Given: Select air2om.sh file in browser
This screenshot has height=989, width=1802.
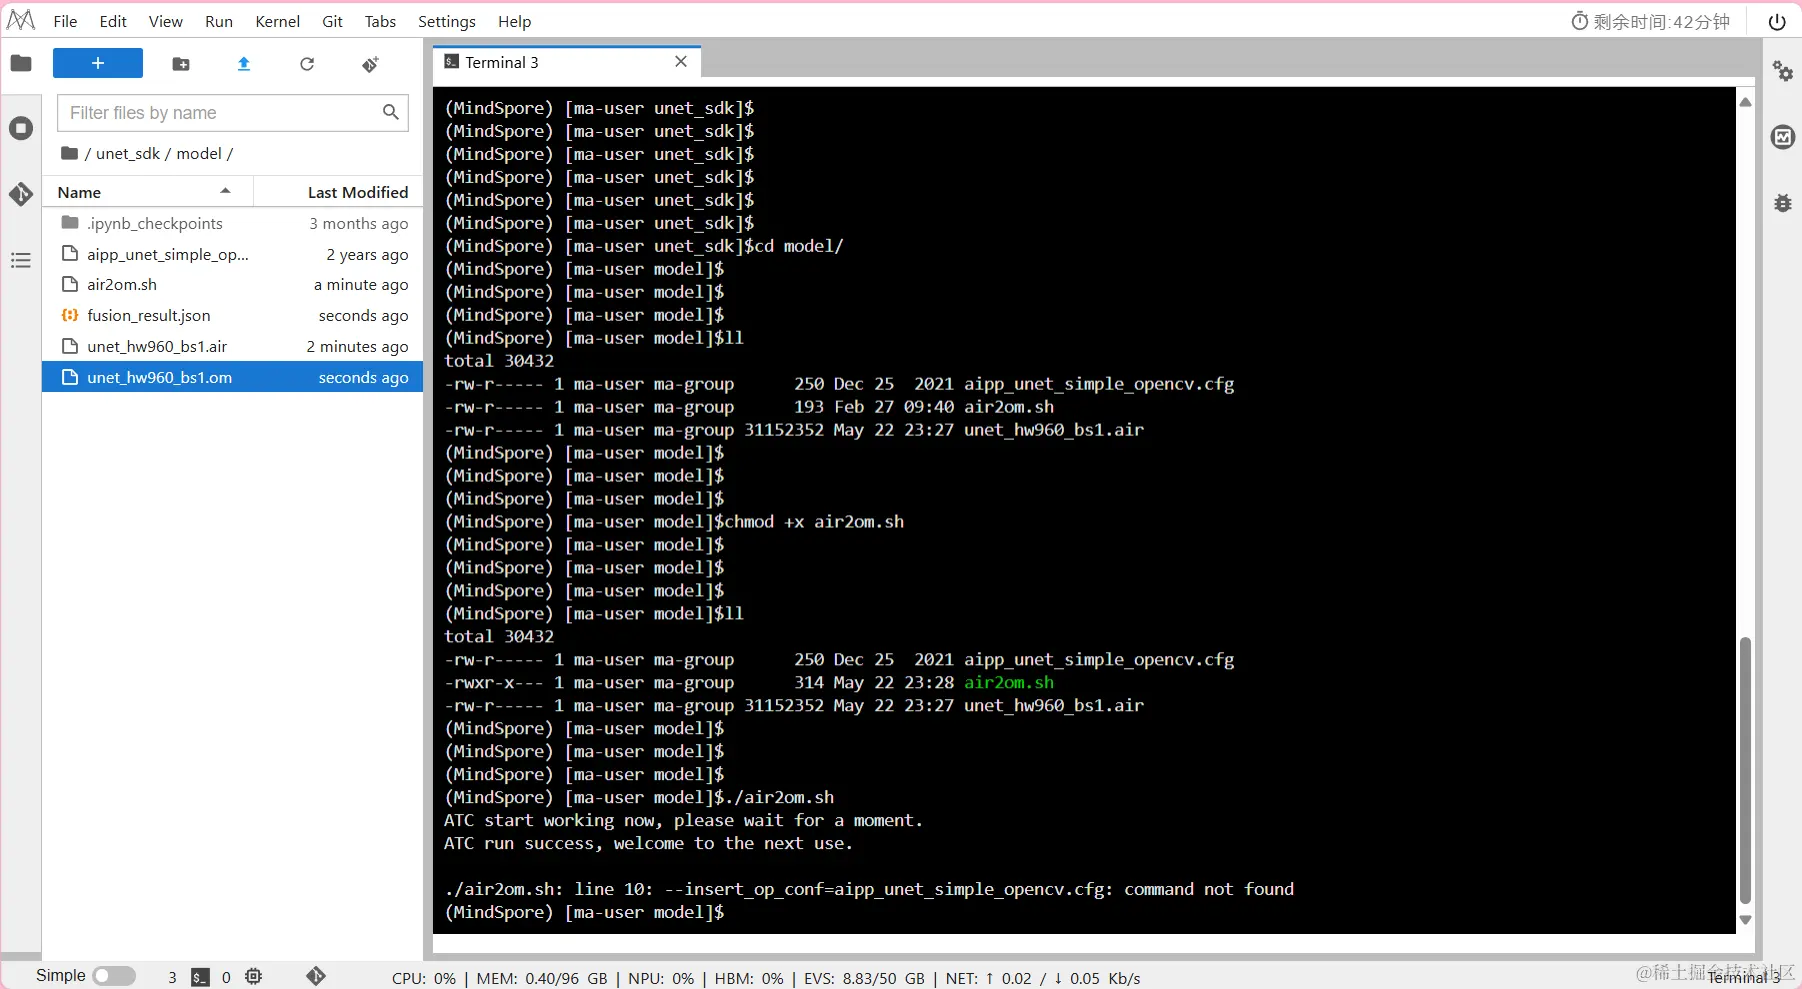Looking at the screenshot, I should click(232, 285).
